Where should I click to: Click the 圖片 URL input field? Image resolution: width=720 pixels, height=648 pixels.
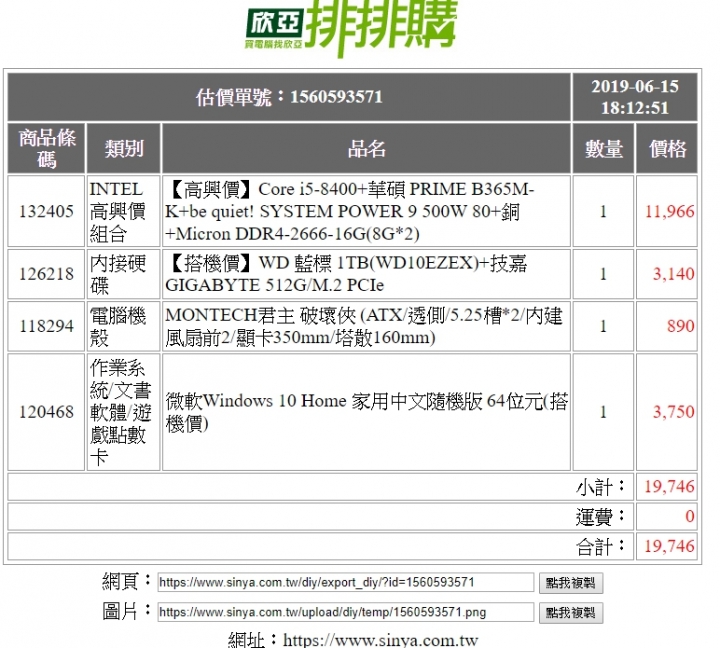click(345, 612)
